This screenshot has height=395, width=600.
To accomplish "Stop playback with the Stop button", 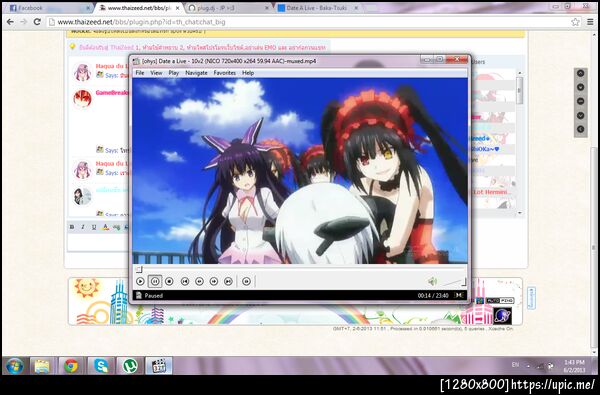I will click(169, 281).
